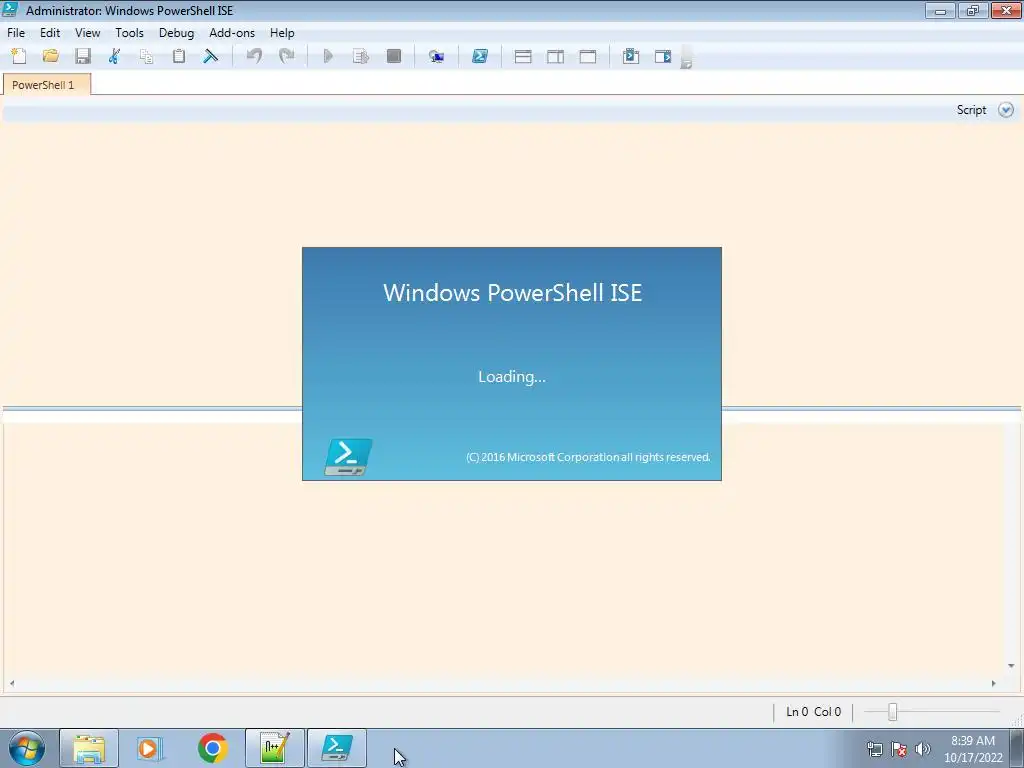
Task: Save the script with the floppy disk icon
Action: click(x=83, y=56)
